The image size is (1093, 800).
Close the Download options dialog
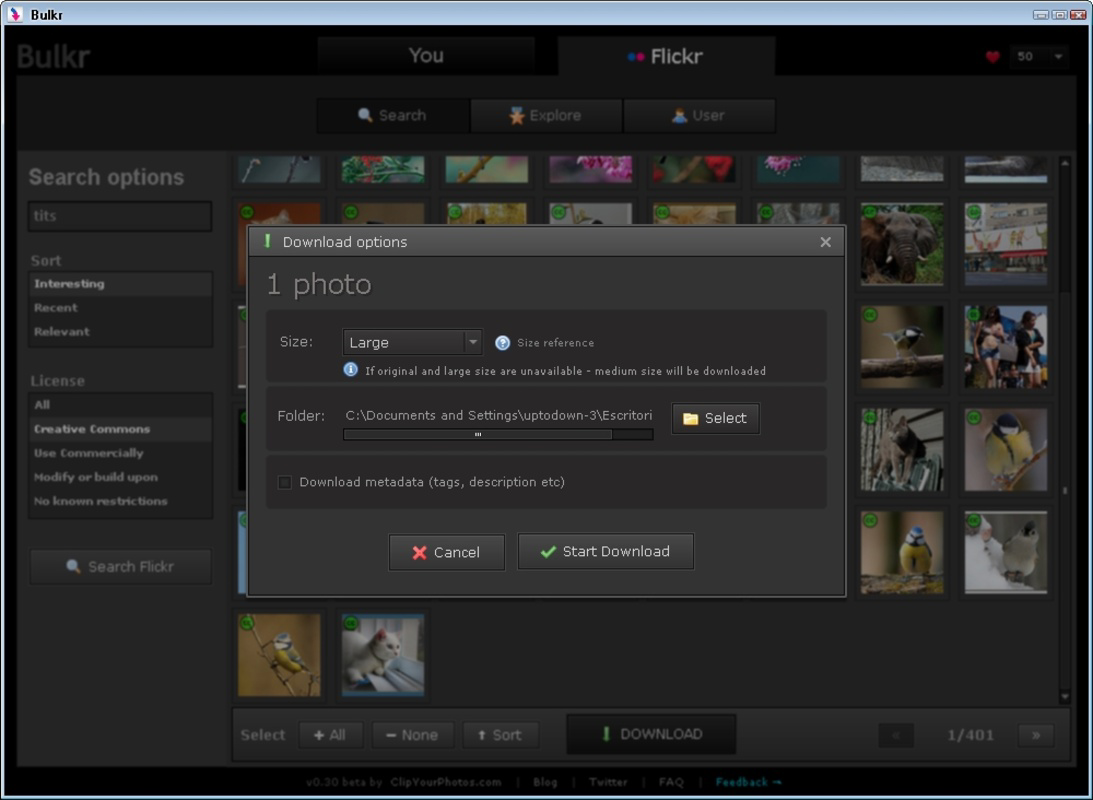tap(825, 242)
